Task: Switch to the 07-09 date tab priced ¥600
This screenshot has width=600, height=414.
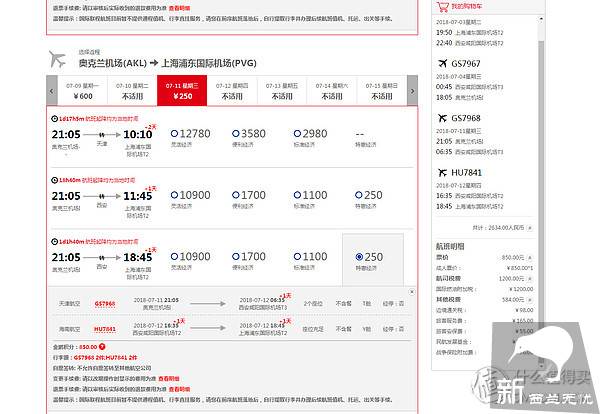Action: [83, 91]
